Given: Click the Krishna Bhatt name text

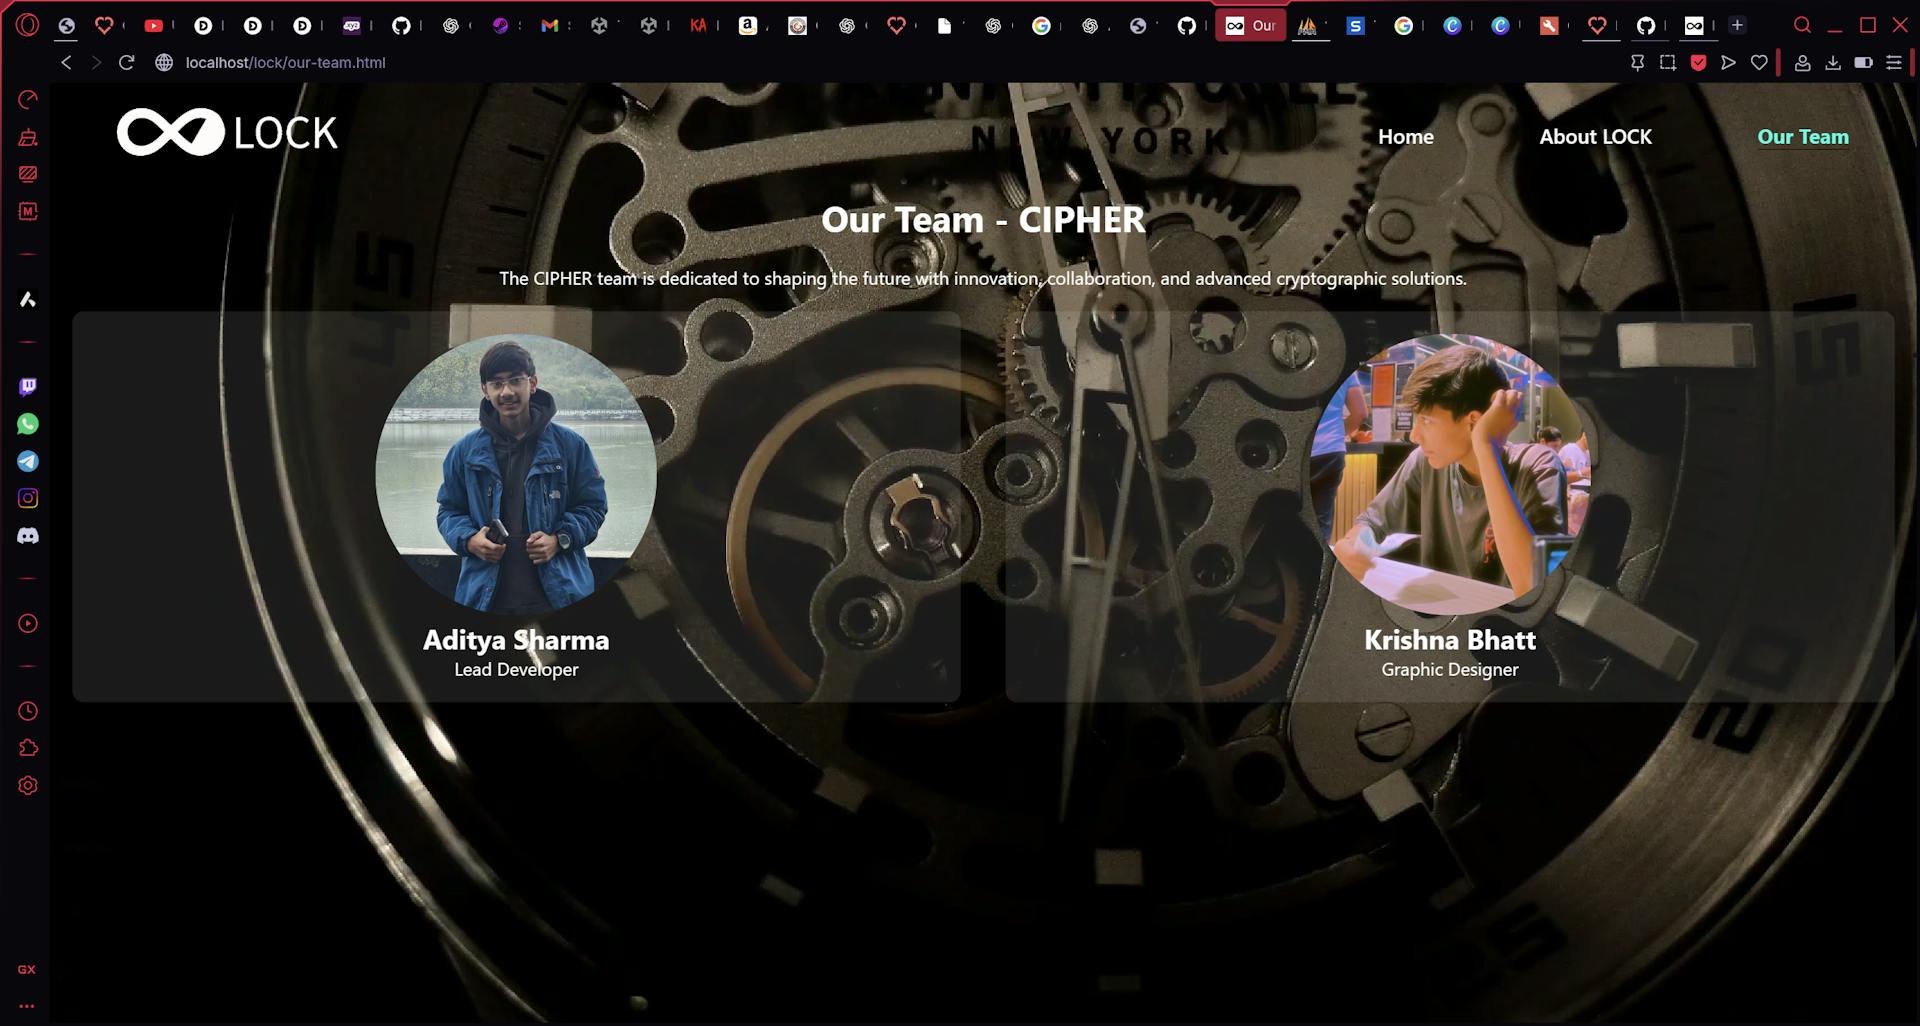Looking at the screenshot, I should coord(1450,640).
